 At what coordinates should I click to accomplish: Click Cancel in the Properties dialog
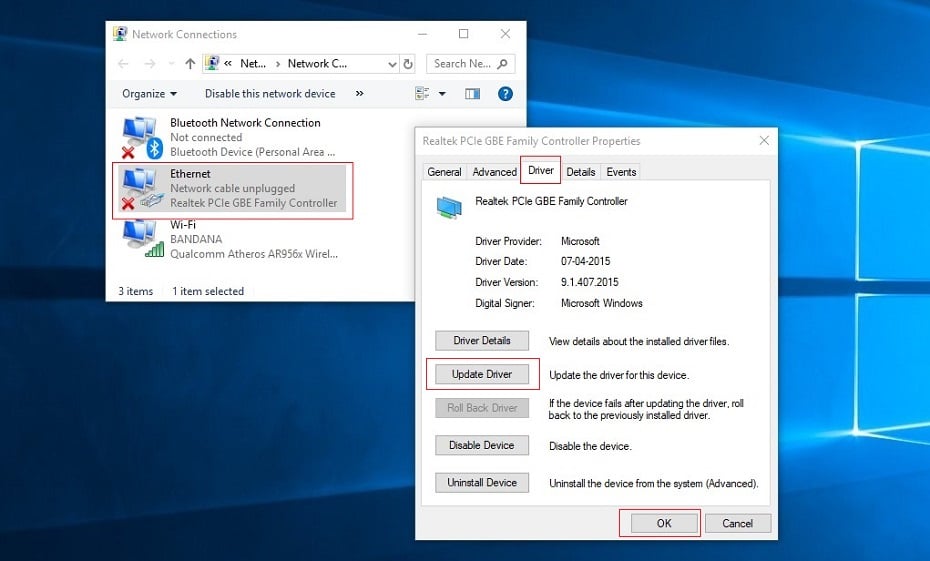point(737,523)
